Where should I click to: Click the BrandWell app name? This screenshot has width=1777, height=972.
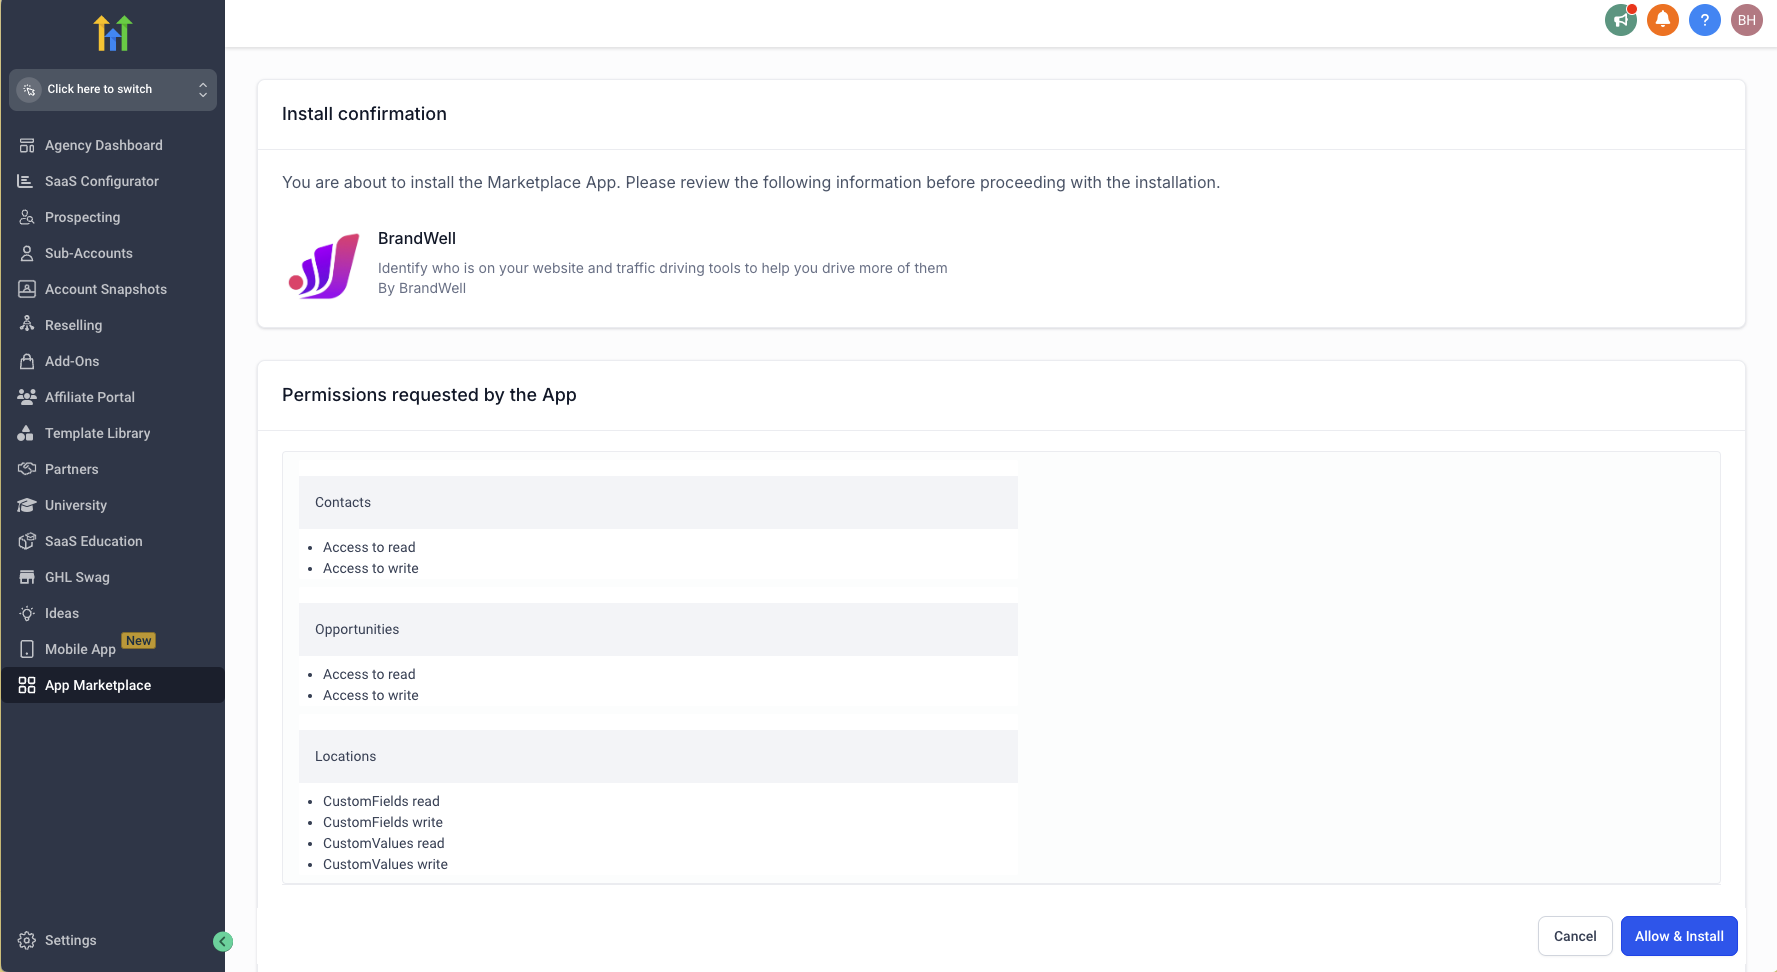tap(417, 238)
